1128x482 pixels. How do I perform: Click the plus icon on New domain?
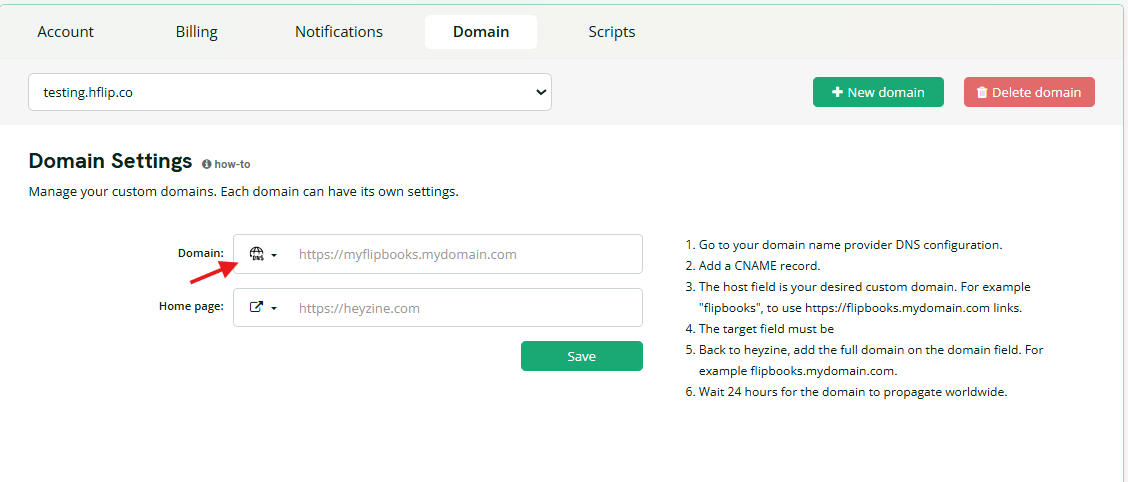(837, 92)
